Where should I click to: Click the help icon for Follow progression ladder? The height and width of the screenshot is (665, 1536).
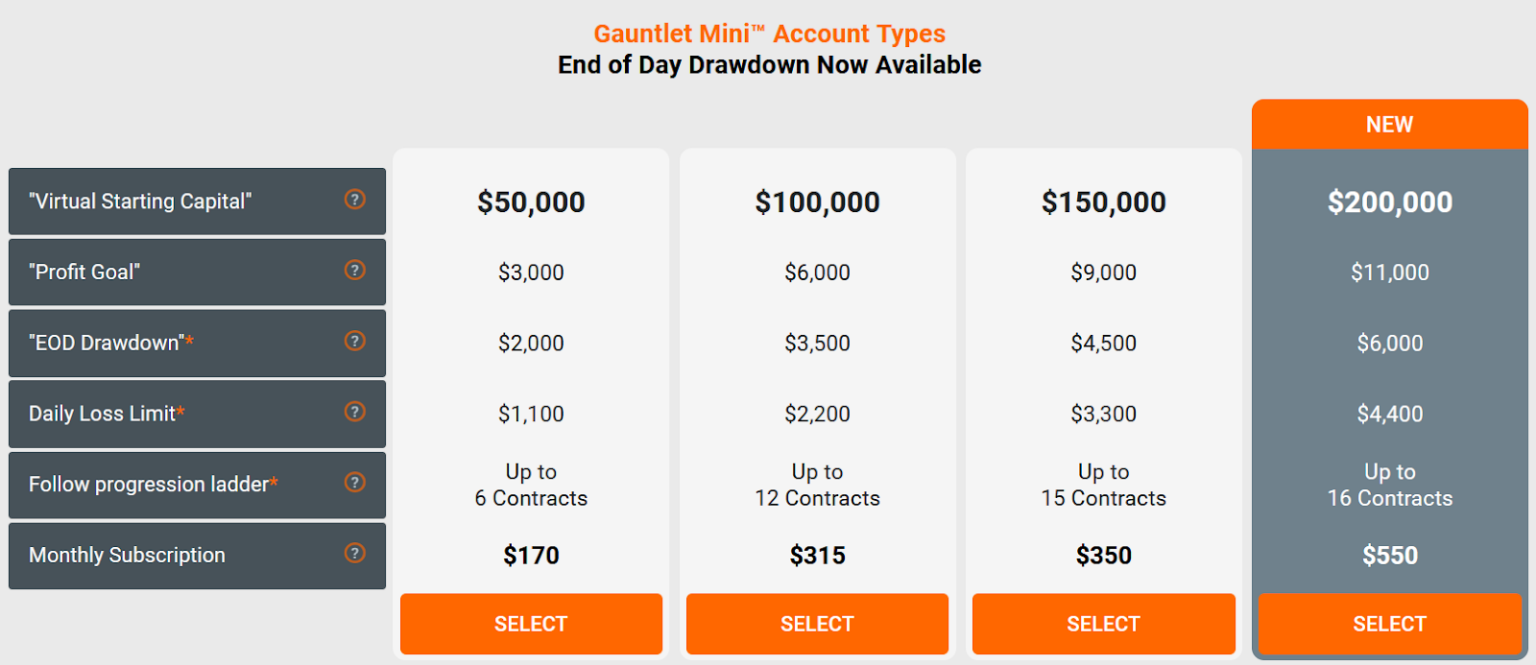[355, 483]
